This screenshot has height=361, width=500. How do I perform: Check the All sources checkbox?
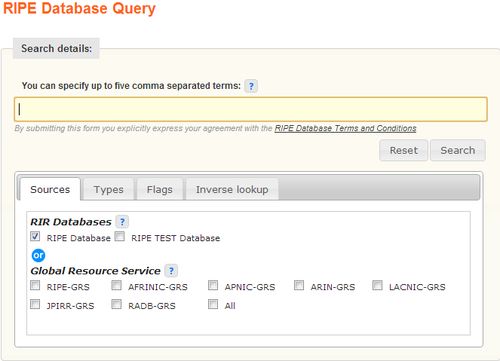(x=213, y=304)
